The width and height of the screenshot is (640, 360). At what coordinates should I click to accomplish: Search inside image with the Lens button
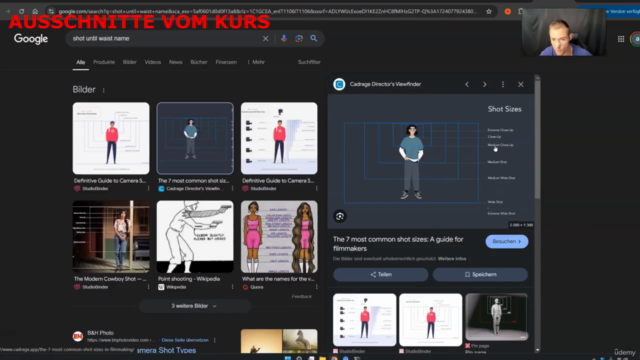click(x=340, y=216)
